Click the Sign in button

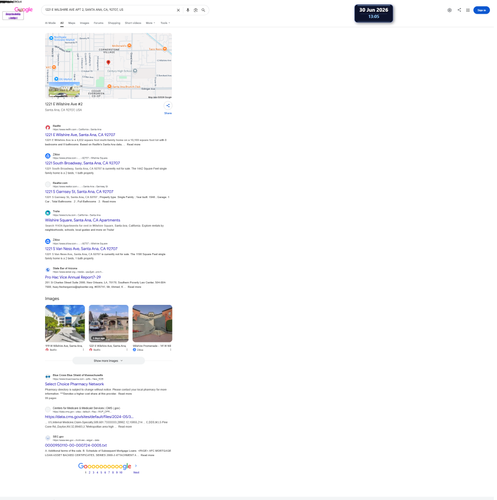pyautogui.click(x=481, y=10)
